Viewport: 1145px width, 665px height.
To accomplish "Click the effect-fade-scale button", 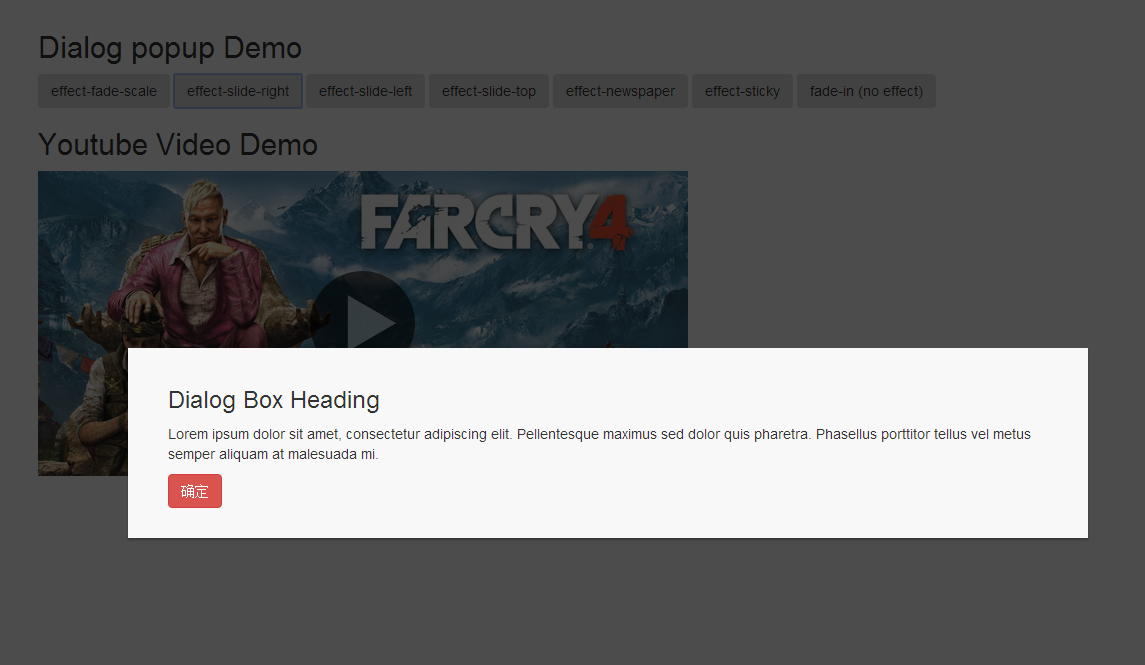I will tap(104, 91).
